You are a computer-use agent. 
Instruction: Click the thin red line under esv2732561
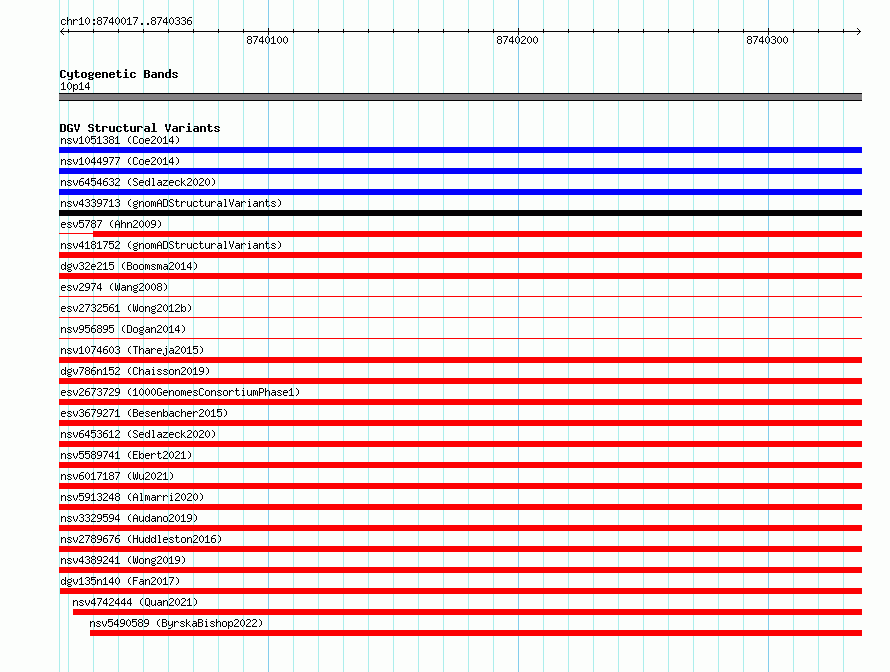click(x=460, y=317)
